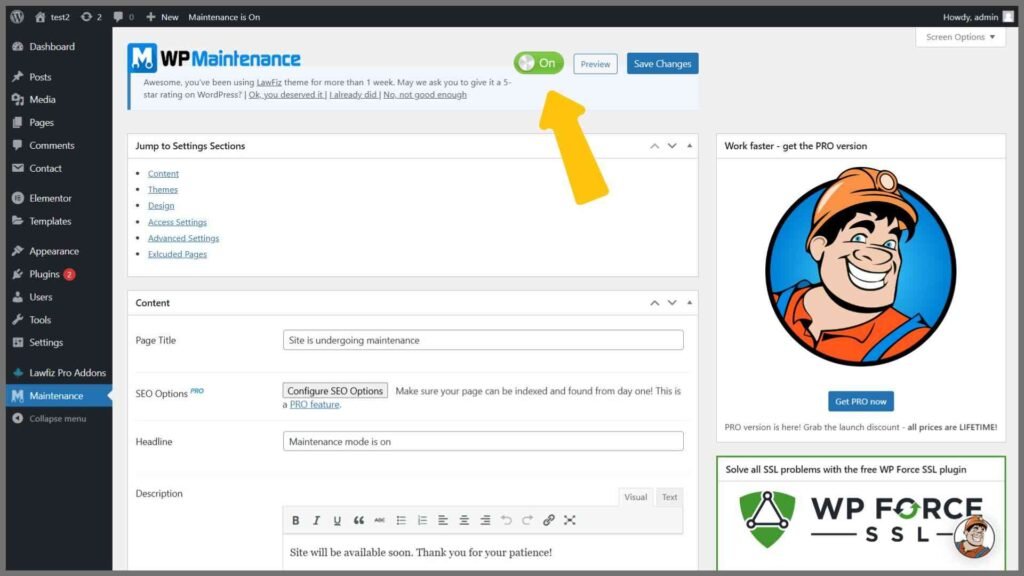1024x576 pixels.
Task: Click the New plus item in admin bar
Action: (162, 17)
